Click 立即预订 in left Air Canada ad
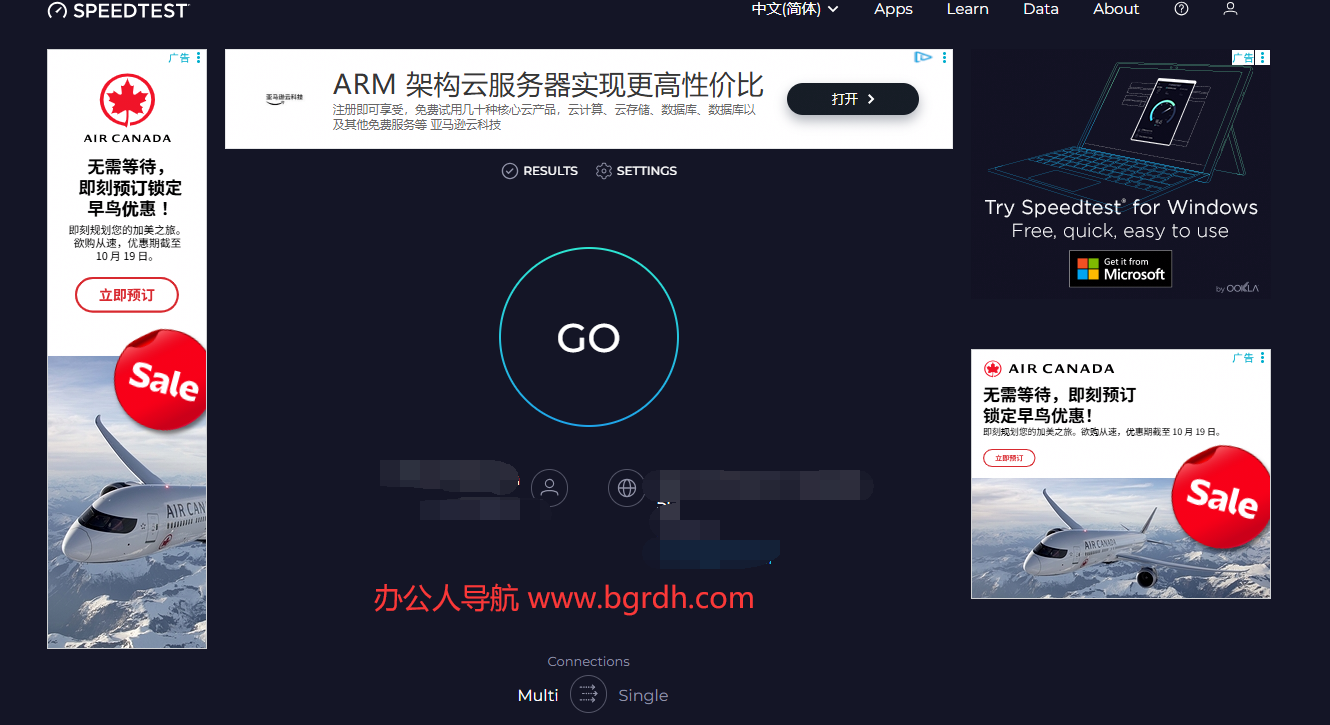Screen dimensions: 1330x725 click(x=127, y=295)
